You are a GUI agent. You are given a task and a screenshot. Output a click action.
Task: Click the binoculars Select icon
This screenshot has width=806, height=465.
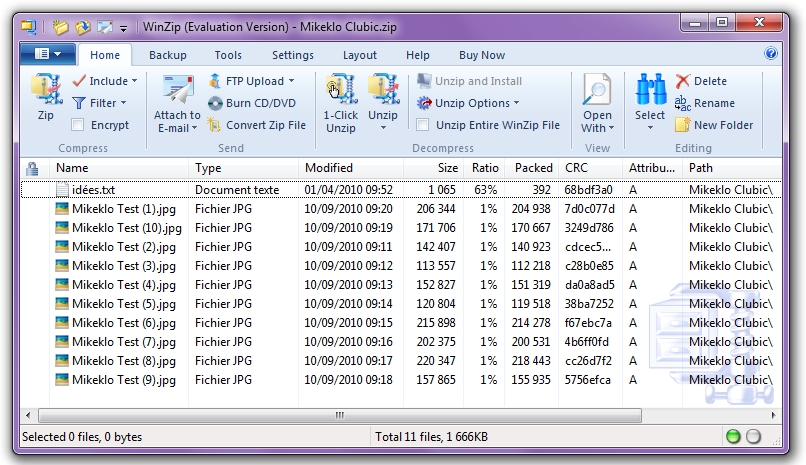tap(650, 91)
